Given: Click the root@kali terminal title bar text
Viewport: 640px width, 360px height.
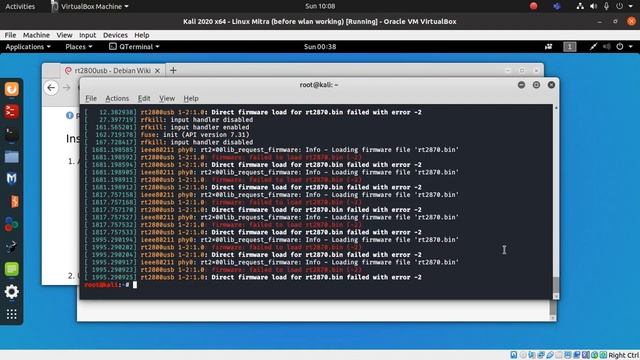Looking at the screenshot, I should [319, 85].
